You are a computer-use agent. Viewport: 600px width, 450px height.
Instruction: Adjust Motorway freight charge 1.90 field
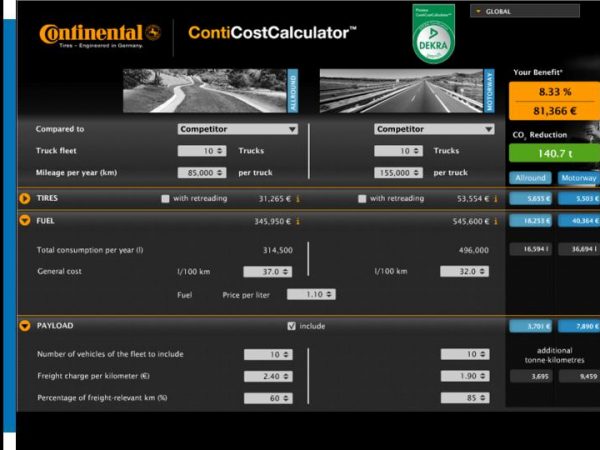[465, 376]
